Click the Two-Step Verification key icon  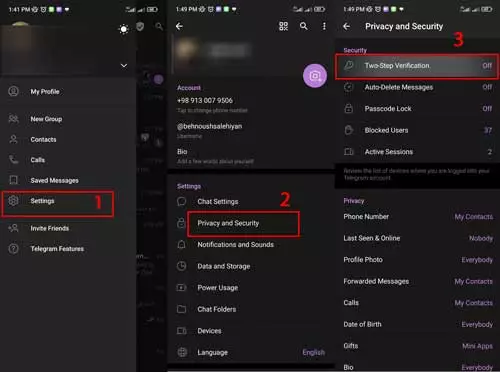pyautogui.click(x=349, y=65)
